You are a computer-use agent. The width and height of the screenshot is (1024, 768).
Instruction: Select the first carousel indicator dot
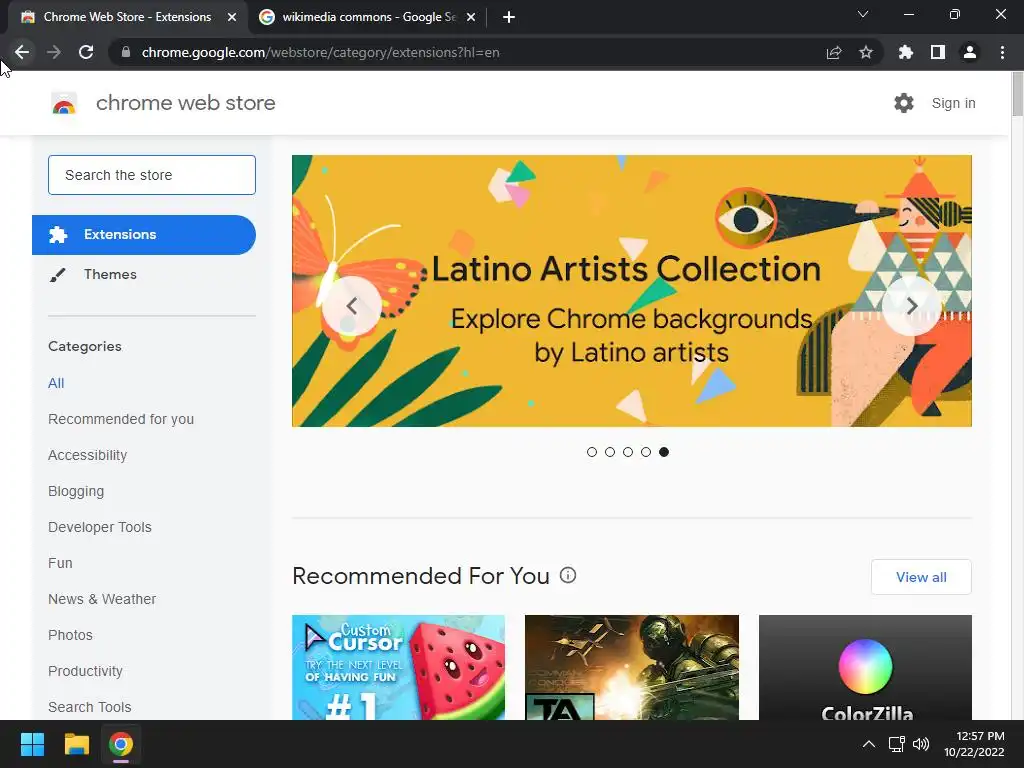pyautogui.click(x=592, y=452)
